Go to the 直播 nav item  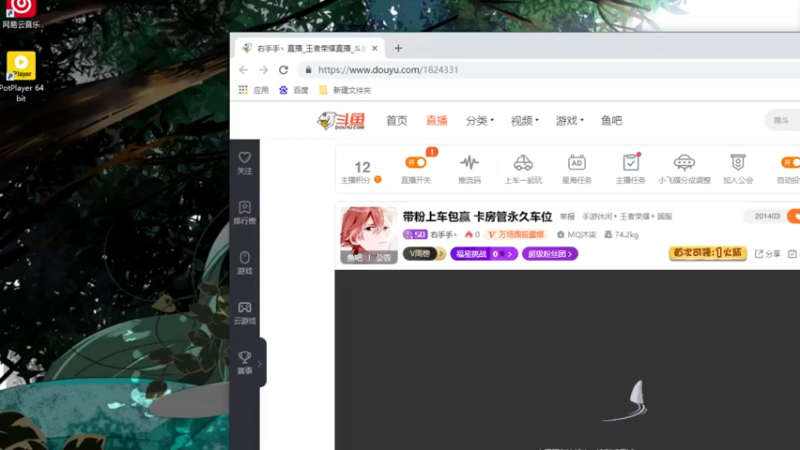pos(437,121)
